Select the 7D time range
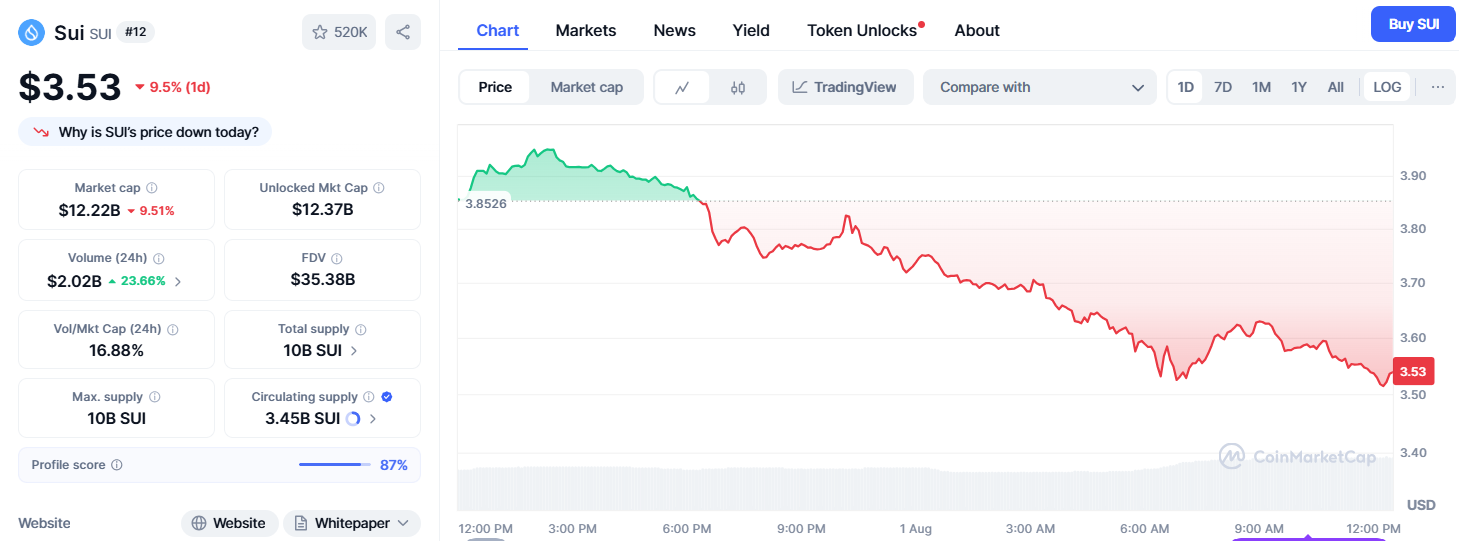This screenshot has width=1459, height=541. (1223, 87)
